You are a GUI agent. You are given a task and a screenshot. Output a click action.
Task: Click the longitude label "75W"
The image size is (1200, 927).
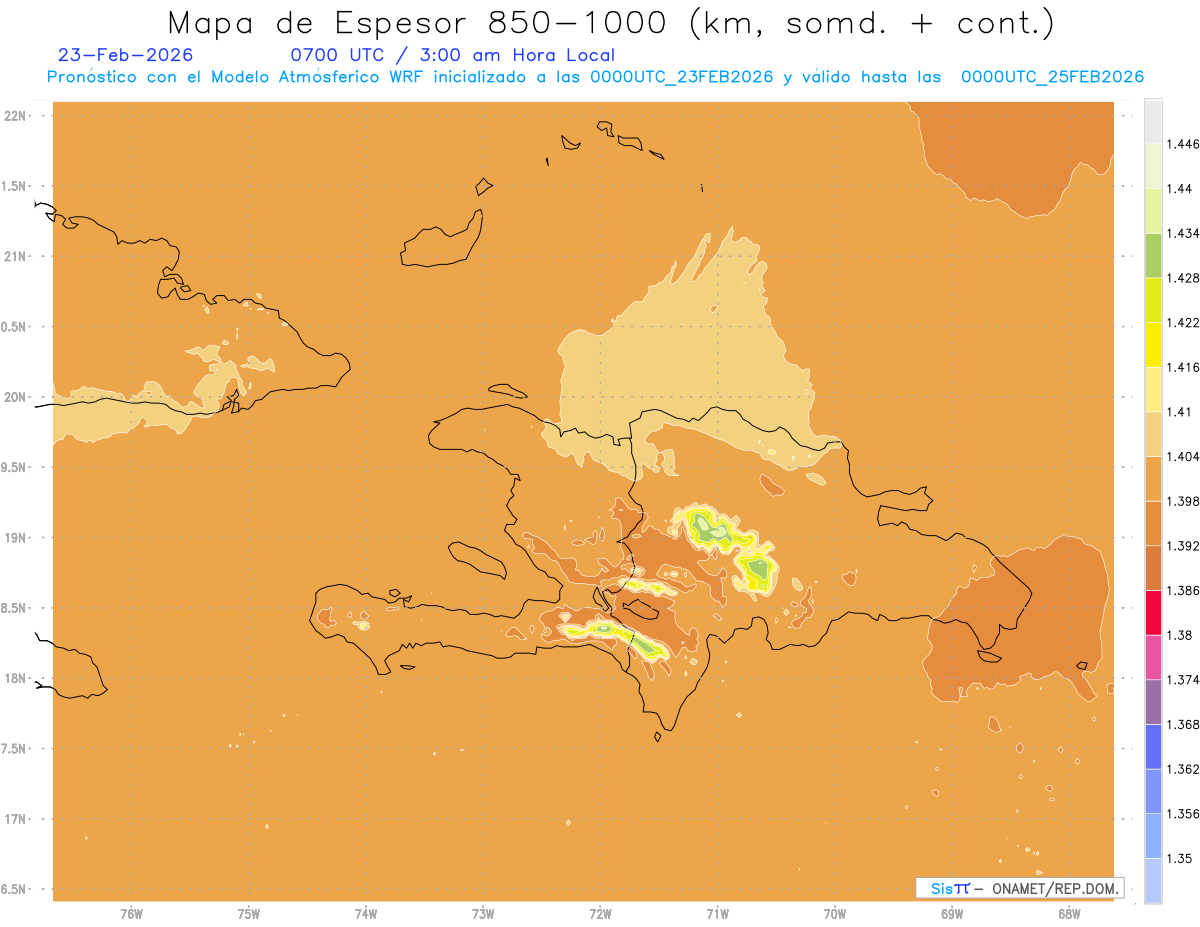249,914
